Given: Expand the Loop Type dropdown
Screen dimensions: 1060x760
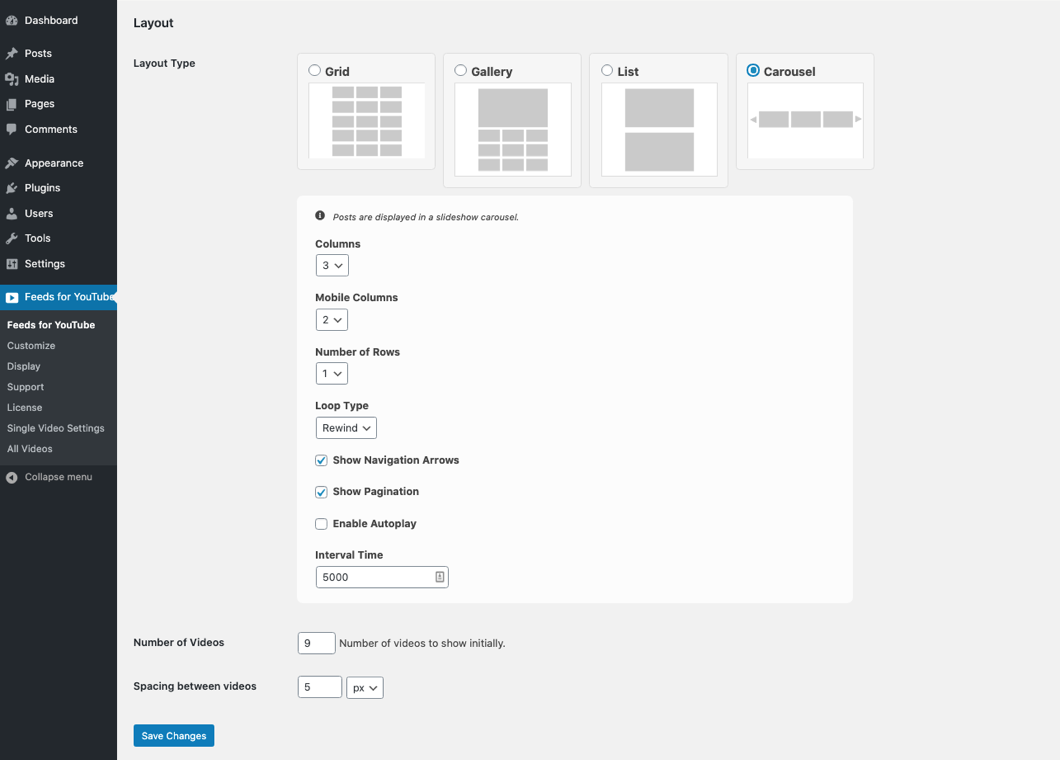Looking at the screenshot, I should pos(346,428).
